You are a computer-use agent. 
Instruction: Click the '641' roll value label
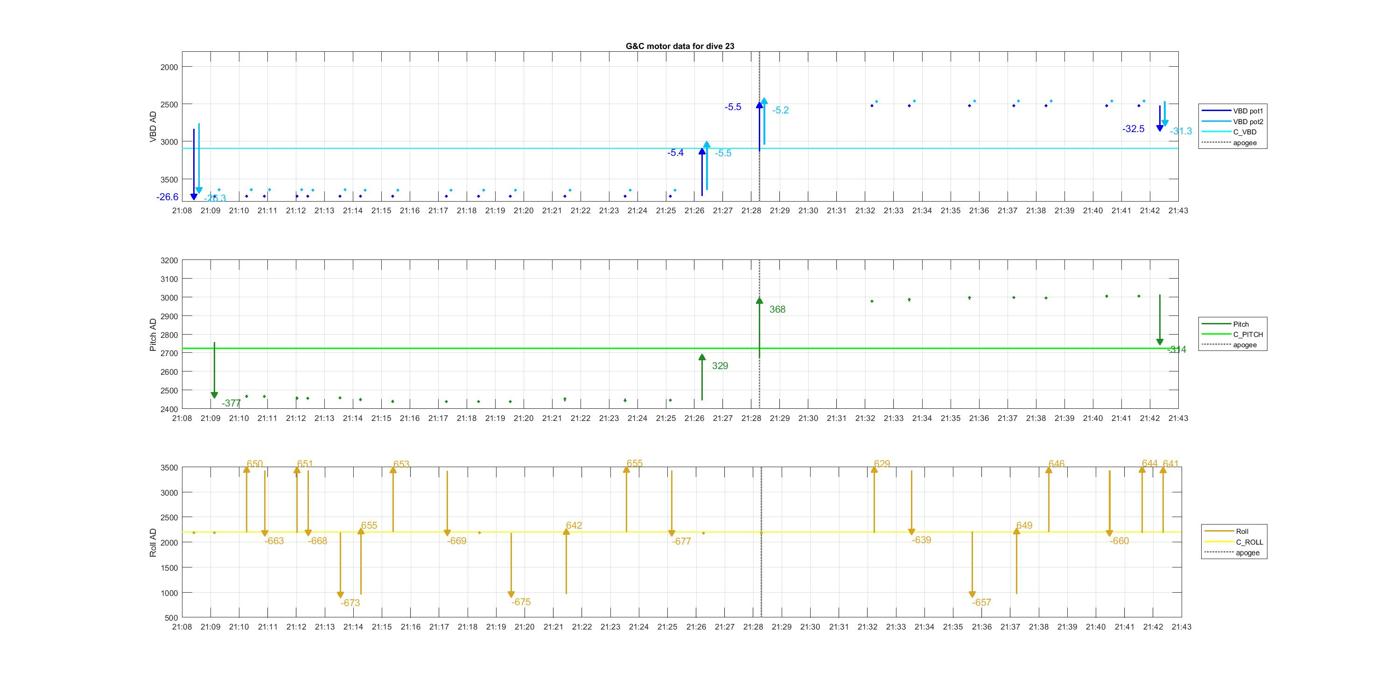click(1171, 464)
